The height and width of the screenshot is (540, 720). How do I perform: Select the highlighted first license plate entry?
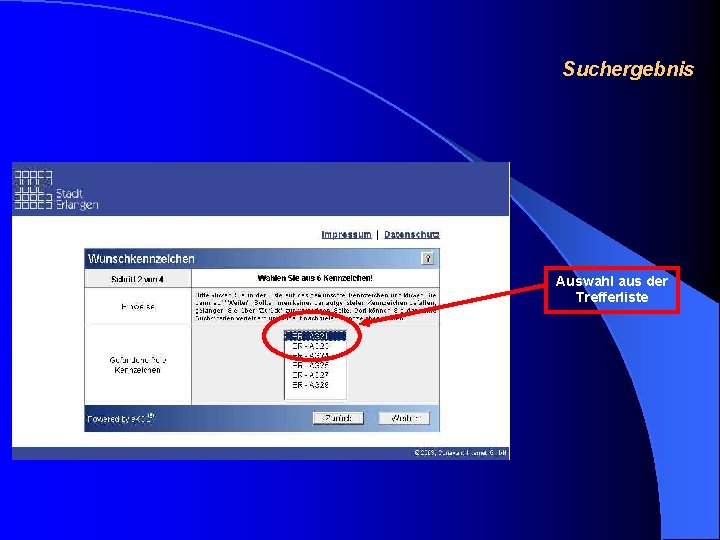(x=315, y=336)
